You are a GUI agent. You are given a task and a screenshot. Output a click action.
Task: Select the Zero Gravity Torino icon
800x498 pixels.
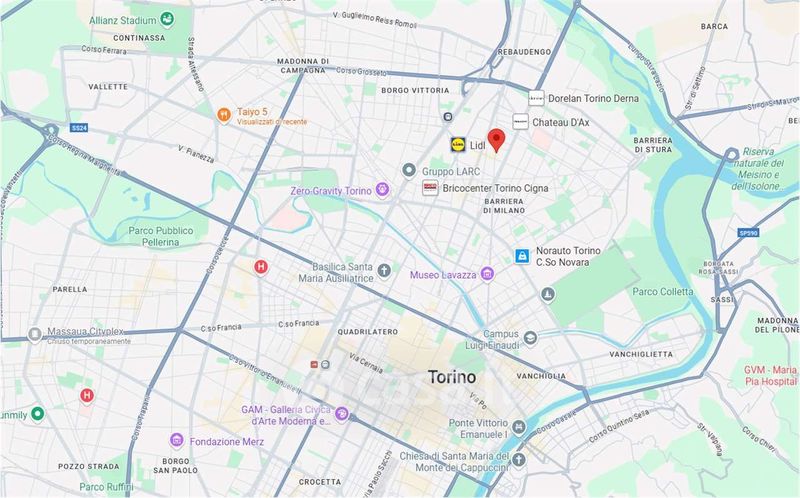(x=382, y=190)
